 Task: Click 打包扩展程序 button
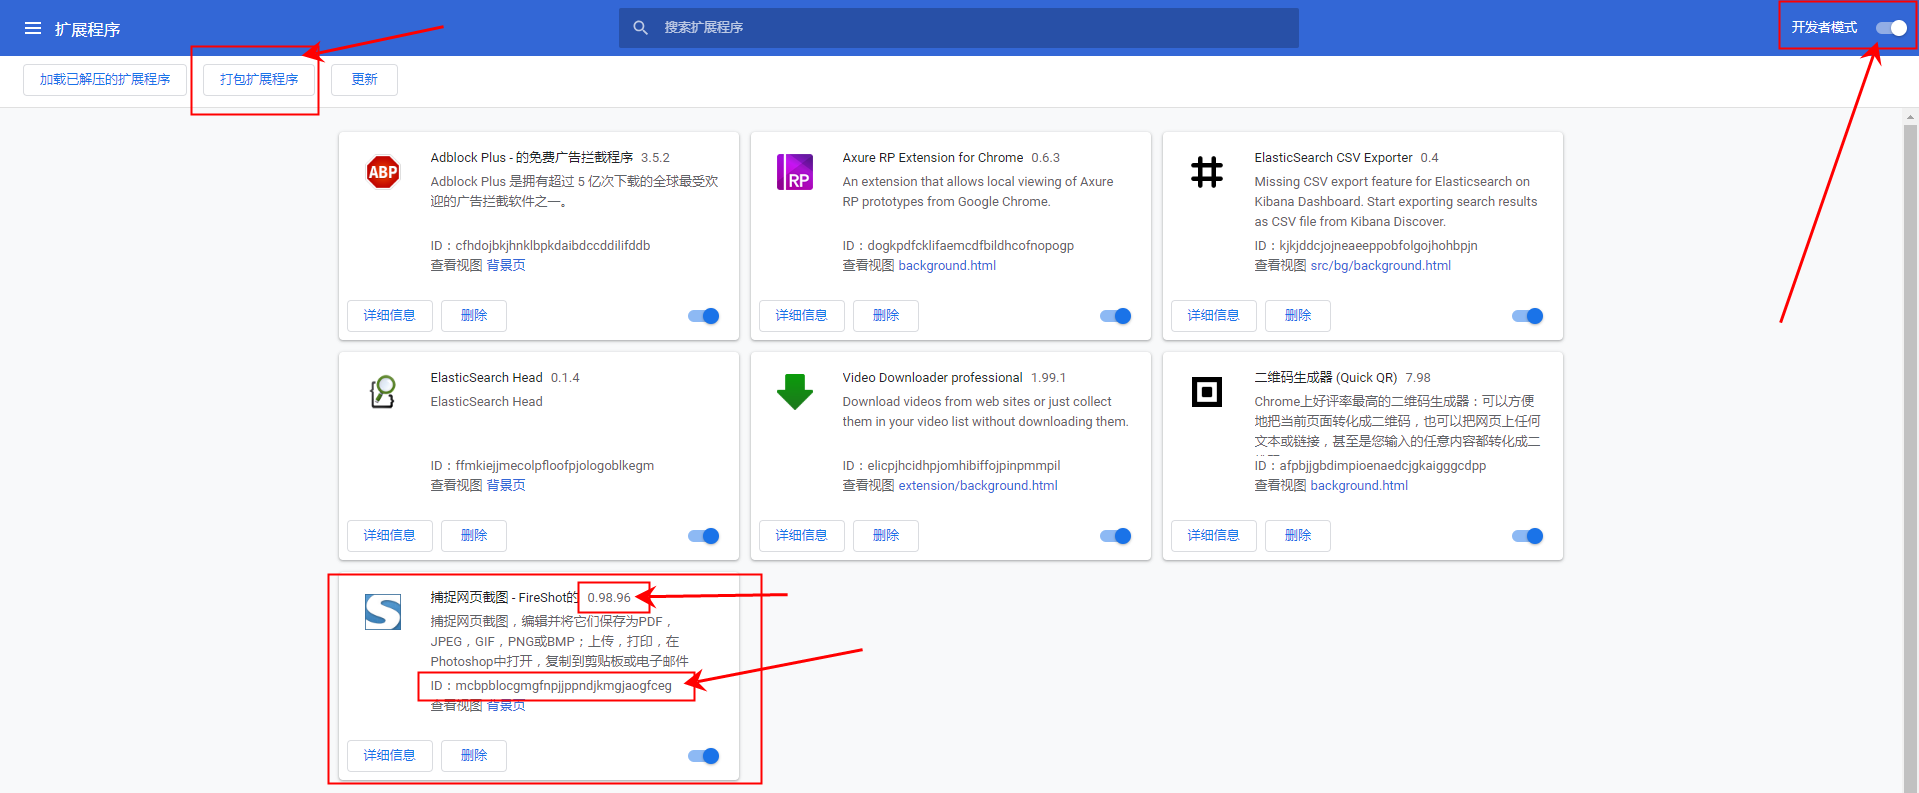coord(259,80)
